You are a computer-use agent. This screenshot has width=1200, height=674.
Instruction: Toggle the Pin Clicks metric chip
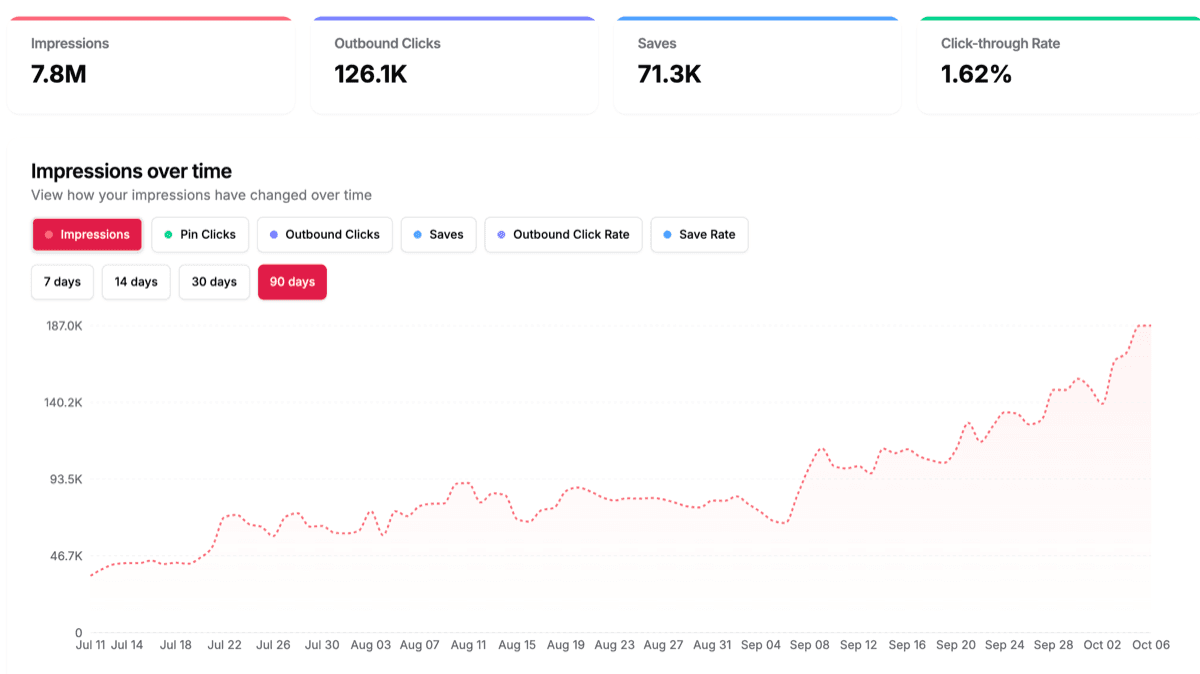tap(200, 234)
